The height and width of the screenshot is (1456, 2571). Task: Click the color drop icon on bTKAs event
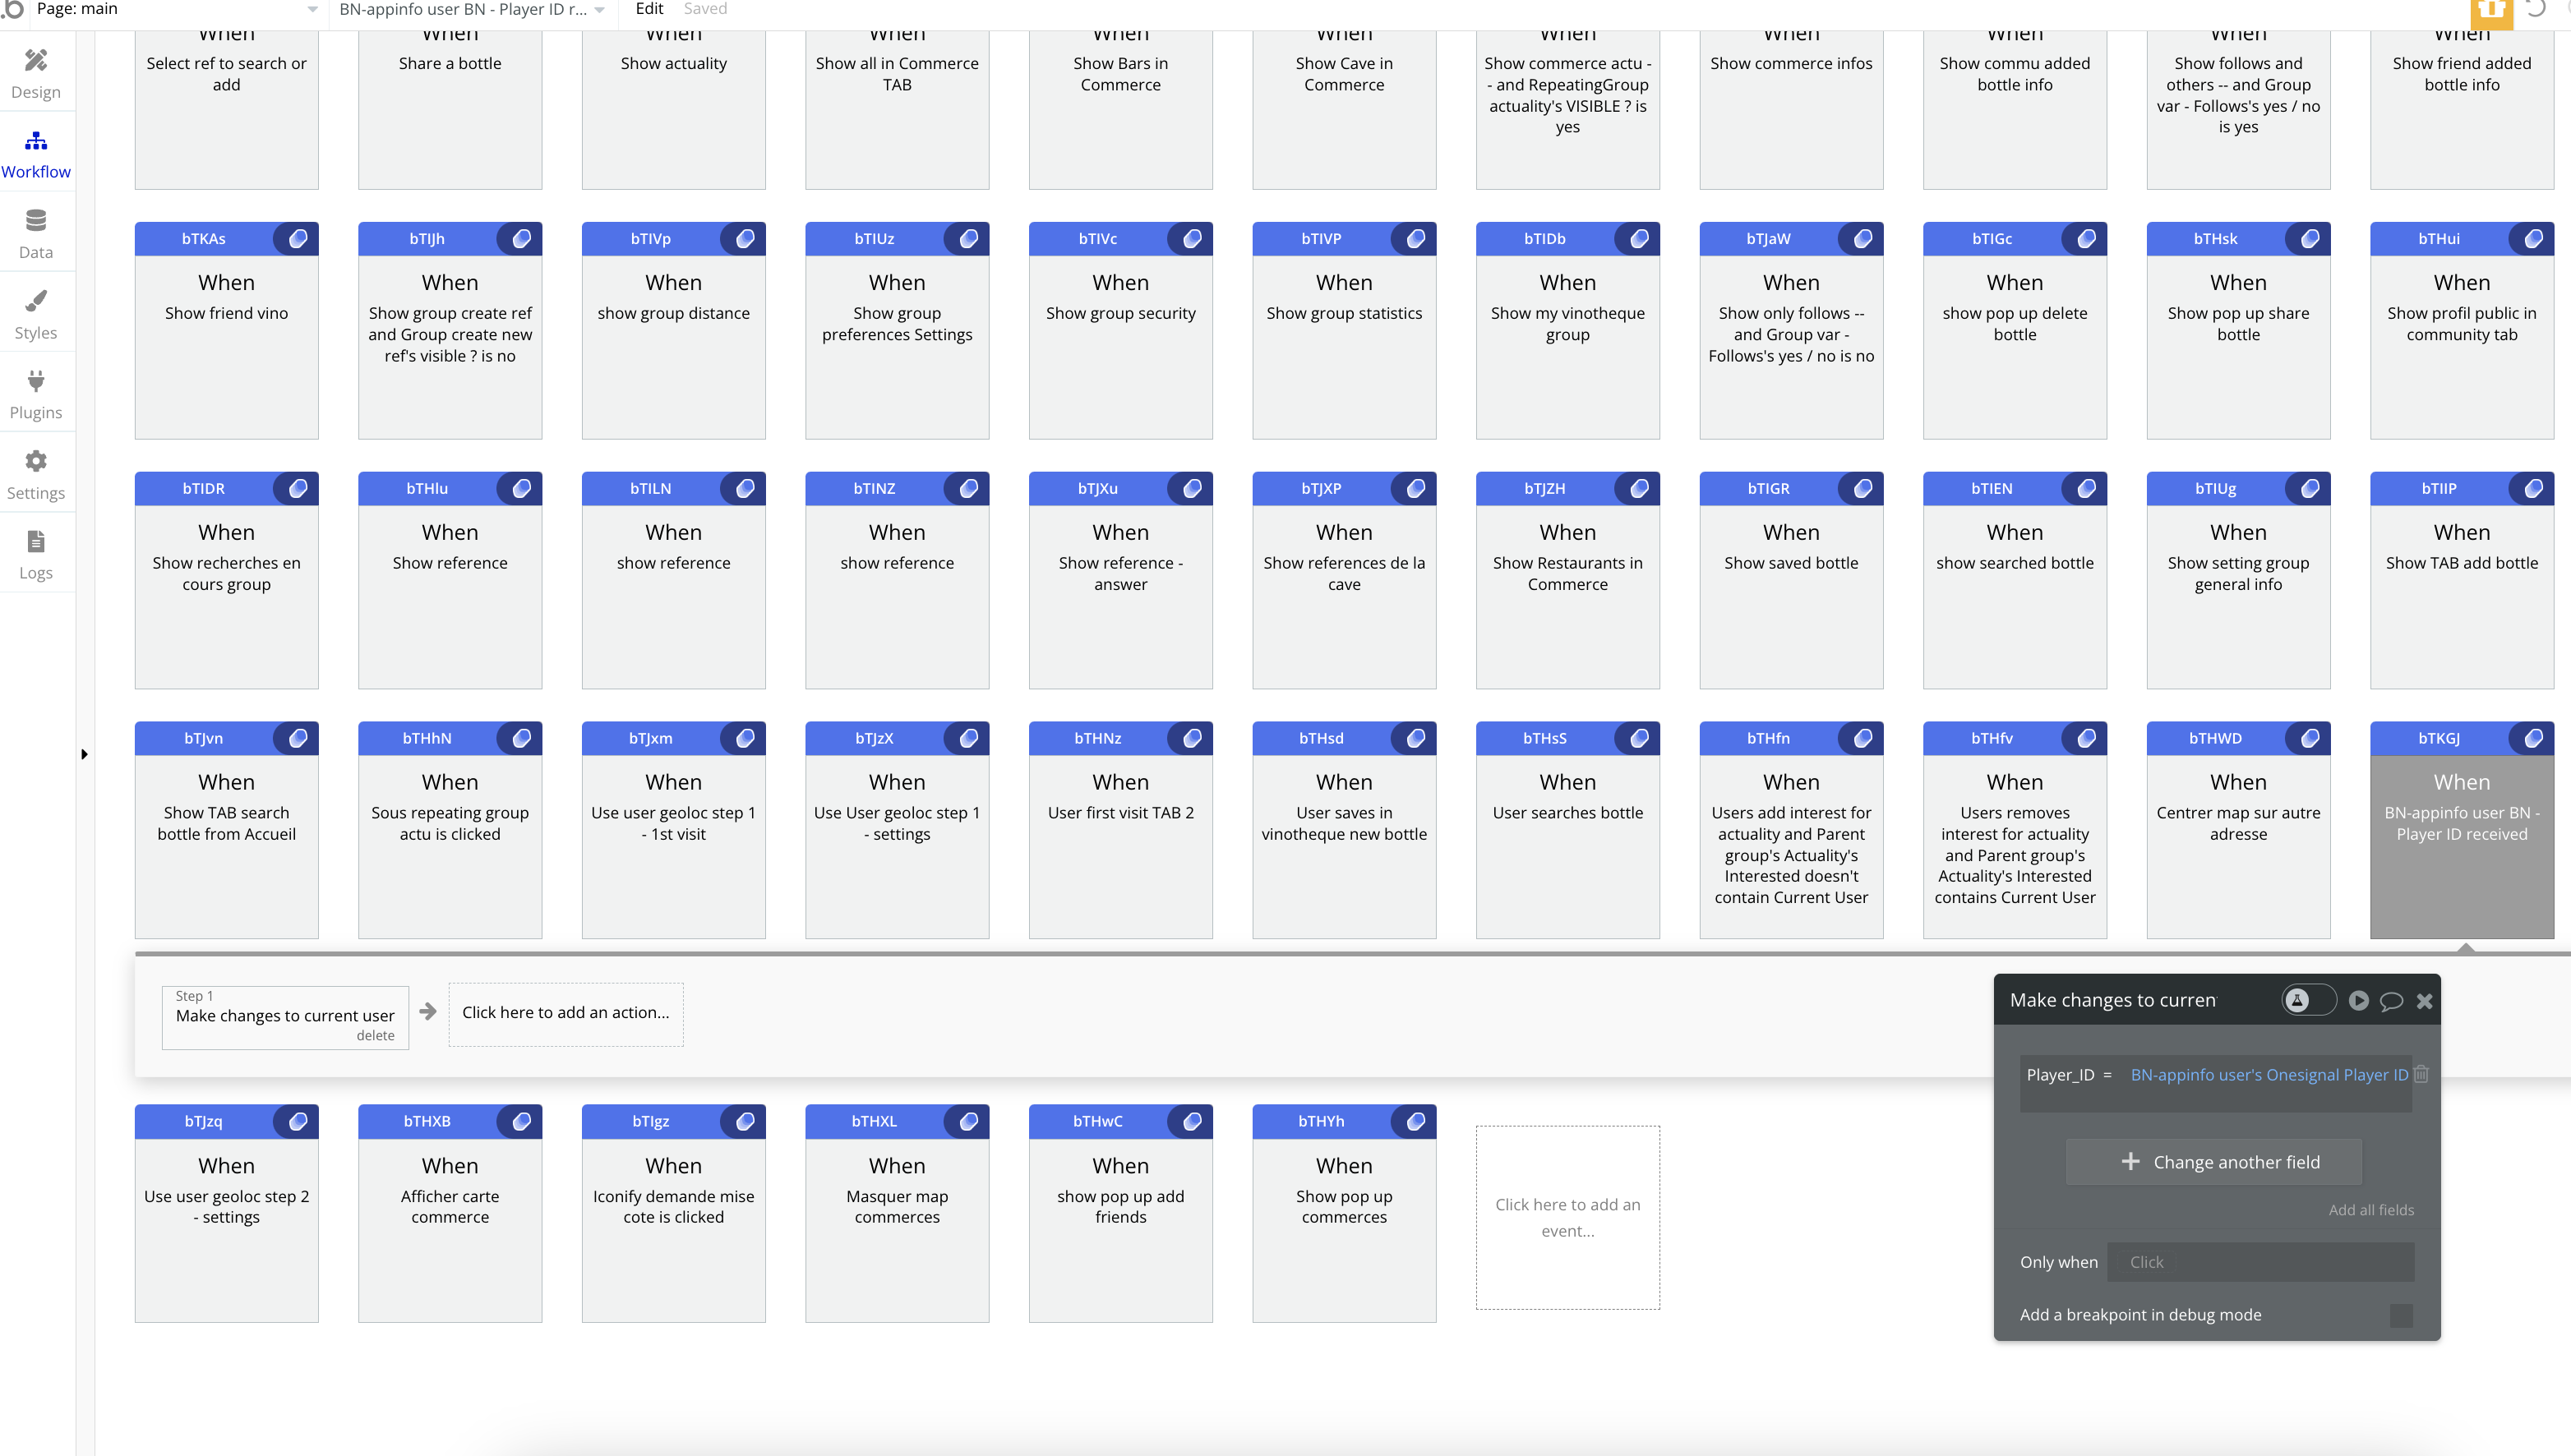(x=298, y=238)
